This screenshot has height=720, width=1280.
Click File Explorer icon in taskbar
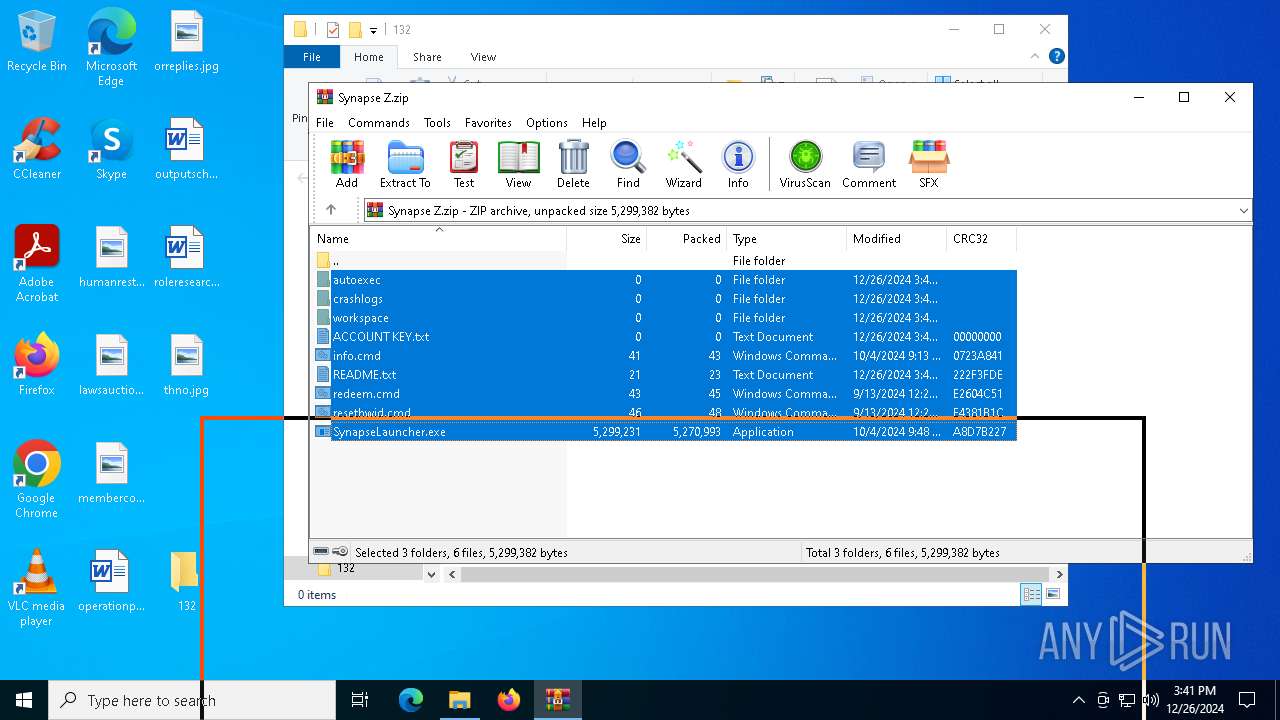[459, 700]
